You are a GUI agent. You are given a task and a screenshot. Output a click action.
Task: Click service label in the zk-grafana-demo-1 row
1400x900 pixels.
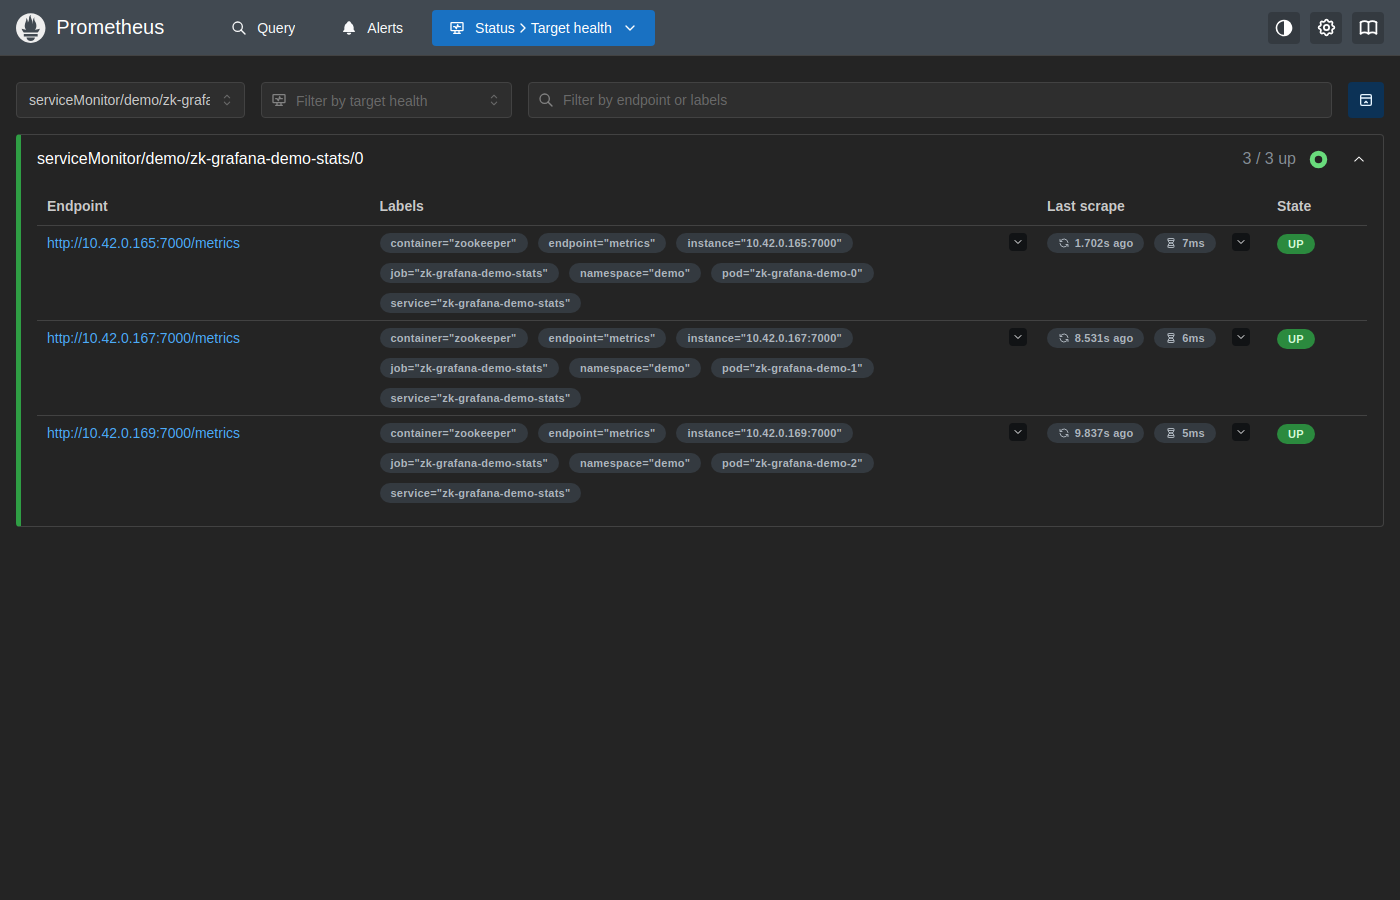[480, 398]
